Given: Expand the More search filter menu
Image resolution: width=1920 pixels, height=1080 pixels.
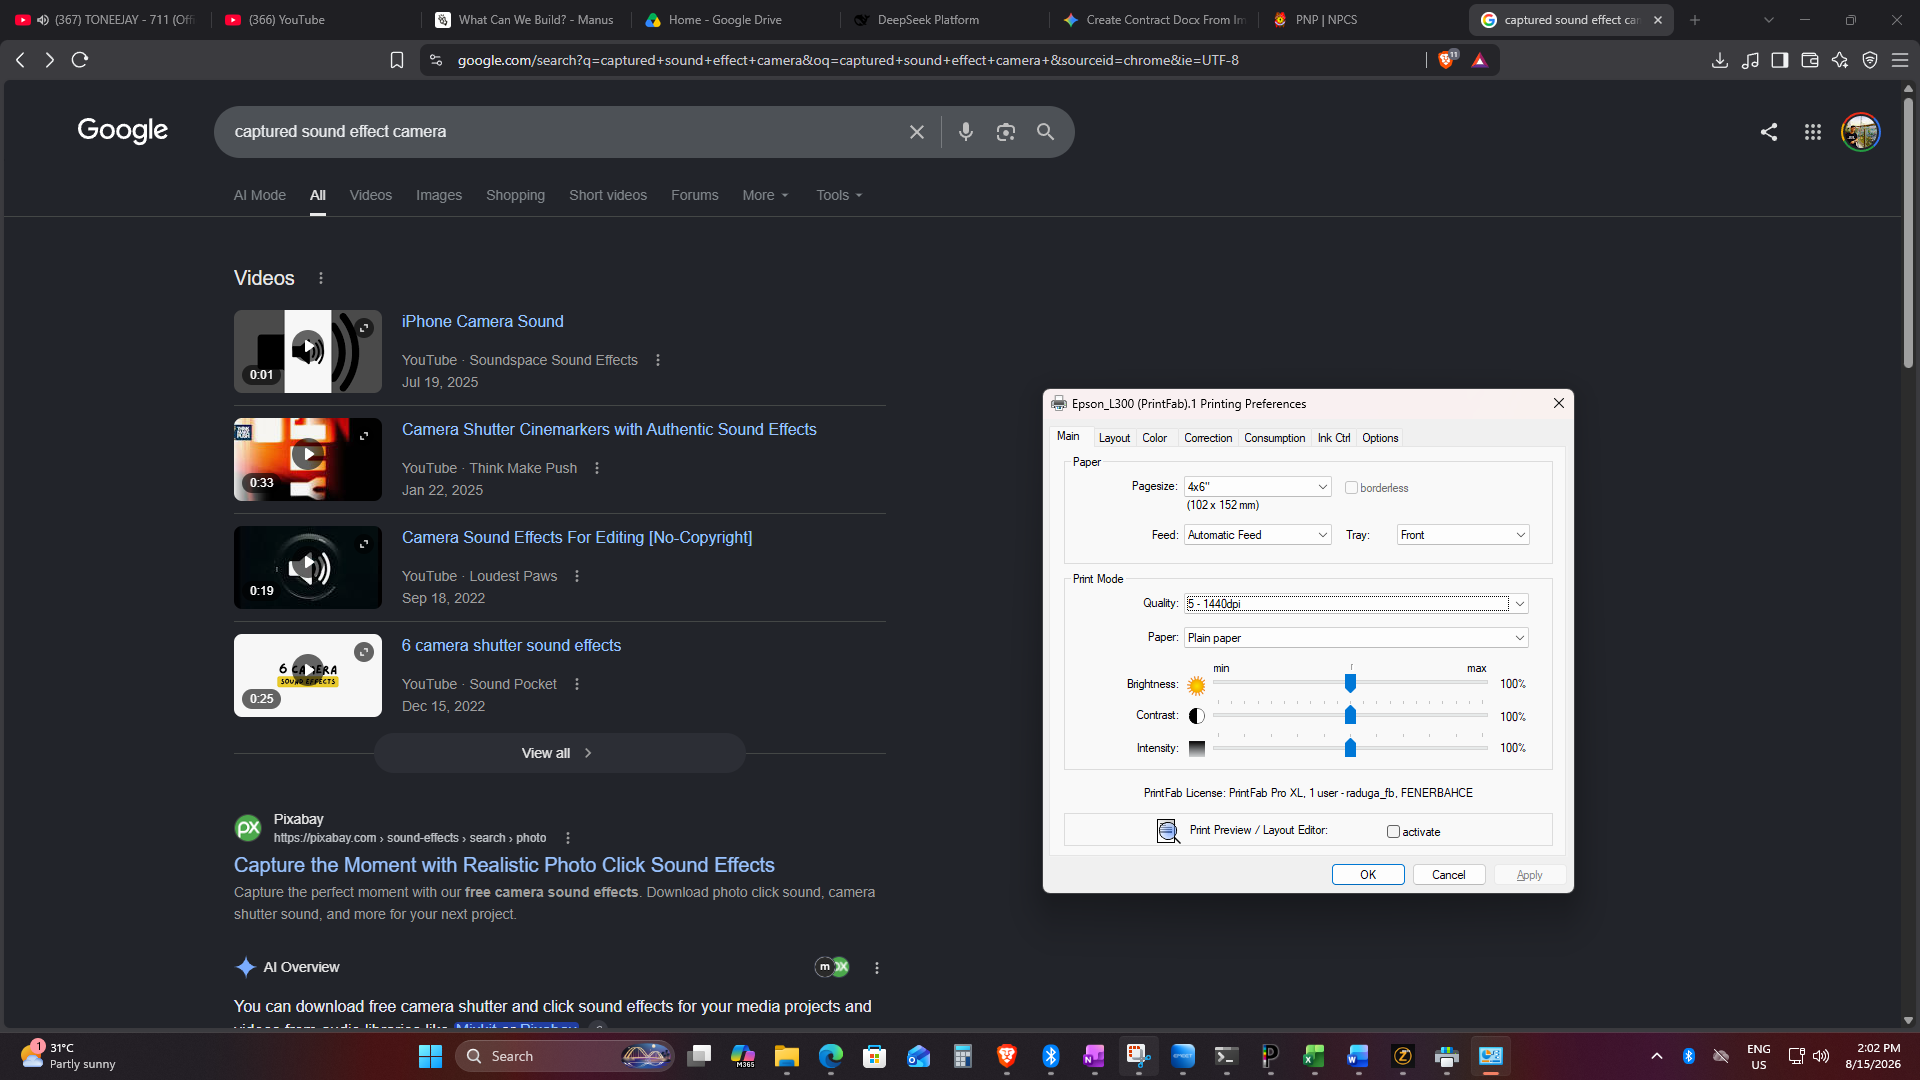Looking at the screenshot, I should coord(765,195).
